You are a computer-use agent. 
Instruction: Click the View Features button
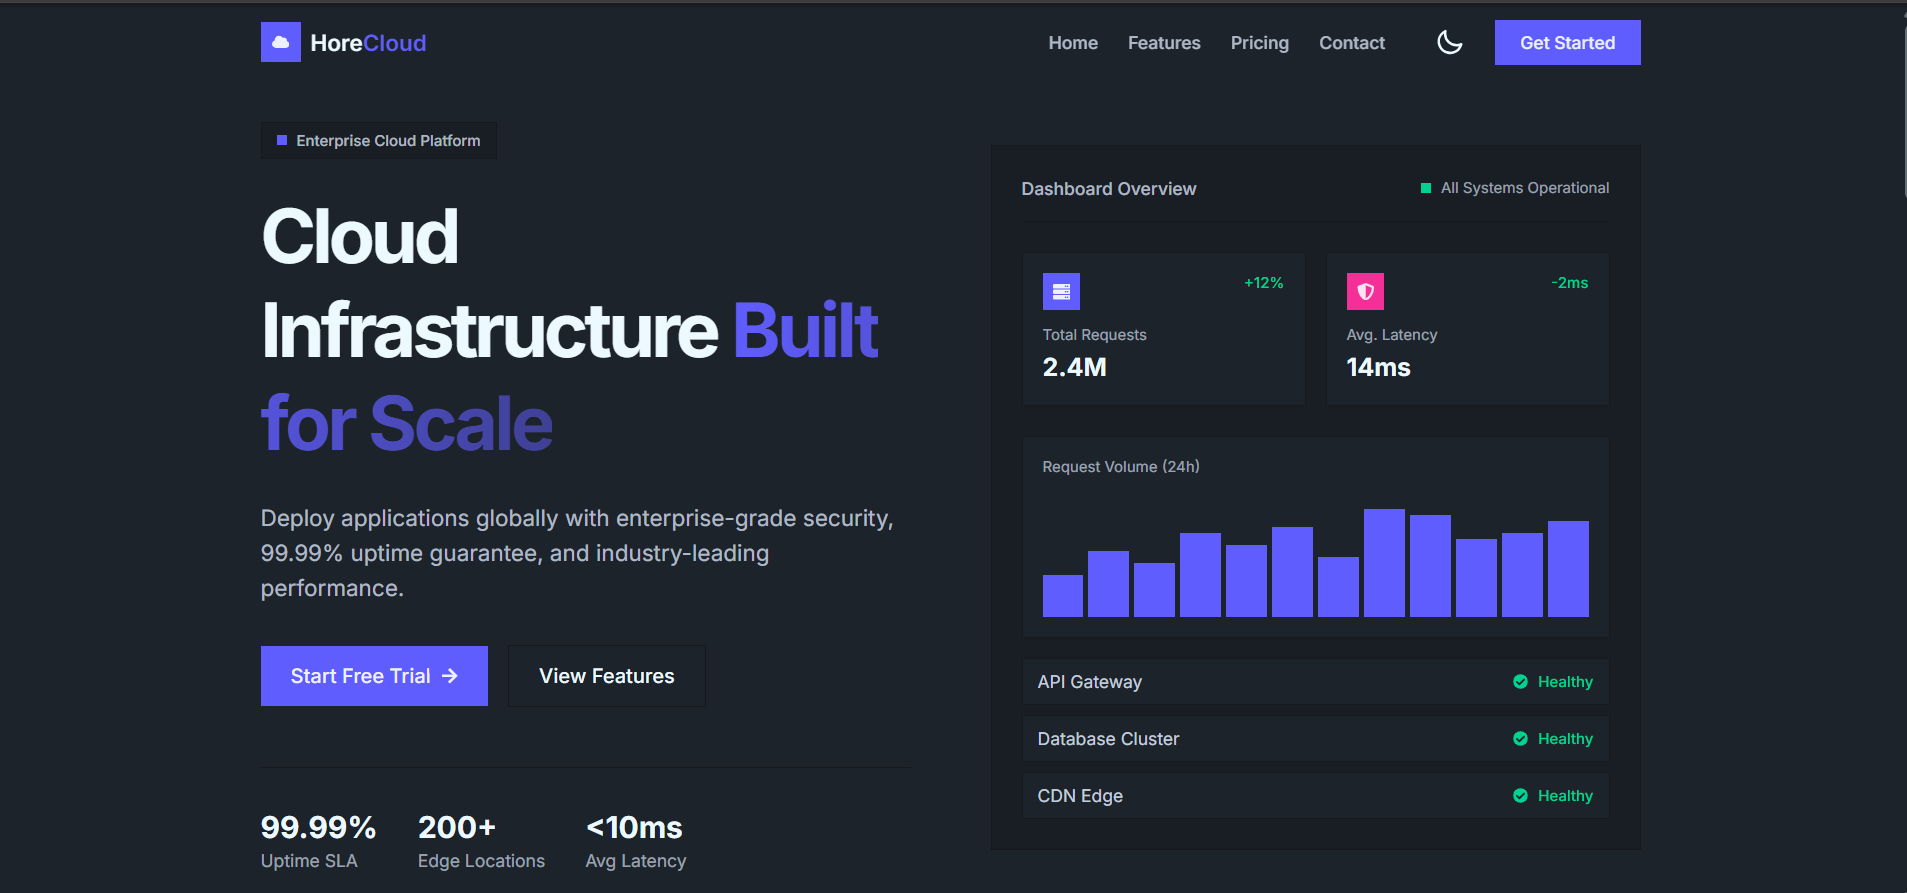pyautogui.click(x=606, y=676)
